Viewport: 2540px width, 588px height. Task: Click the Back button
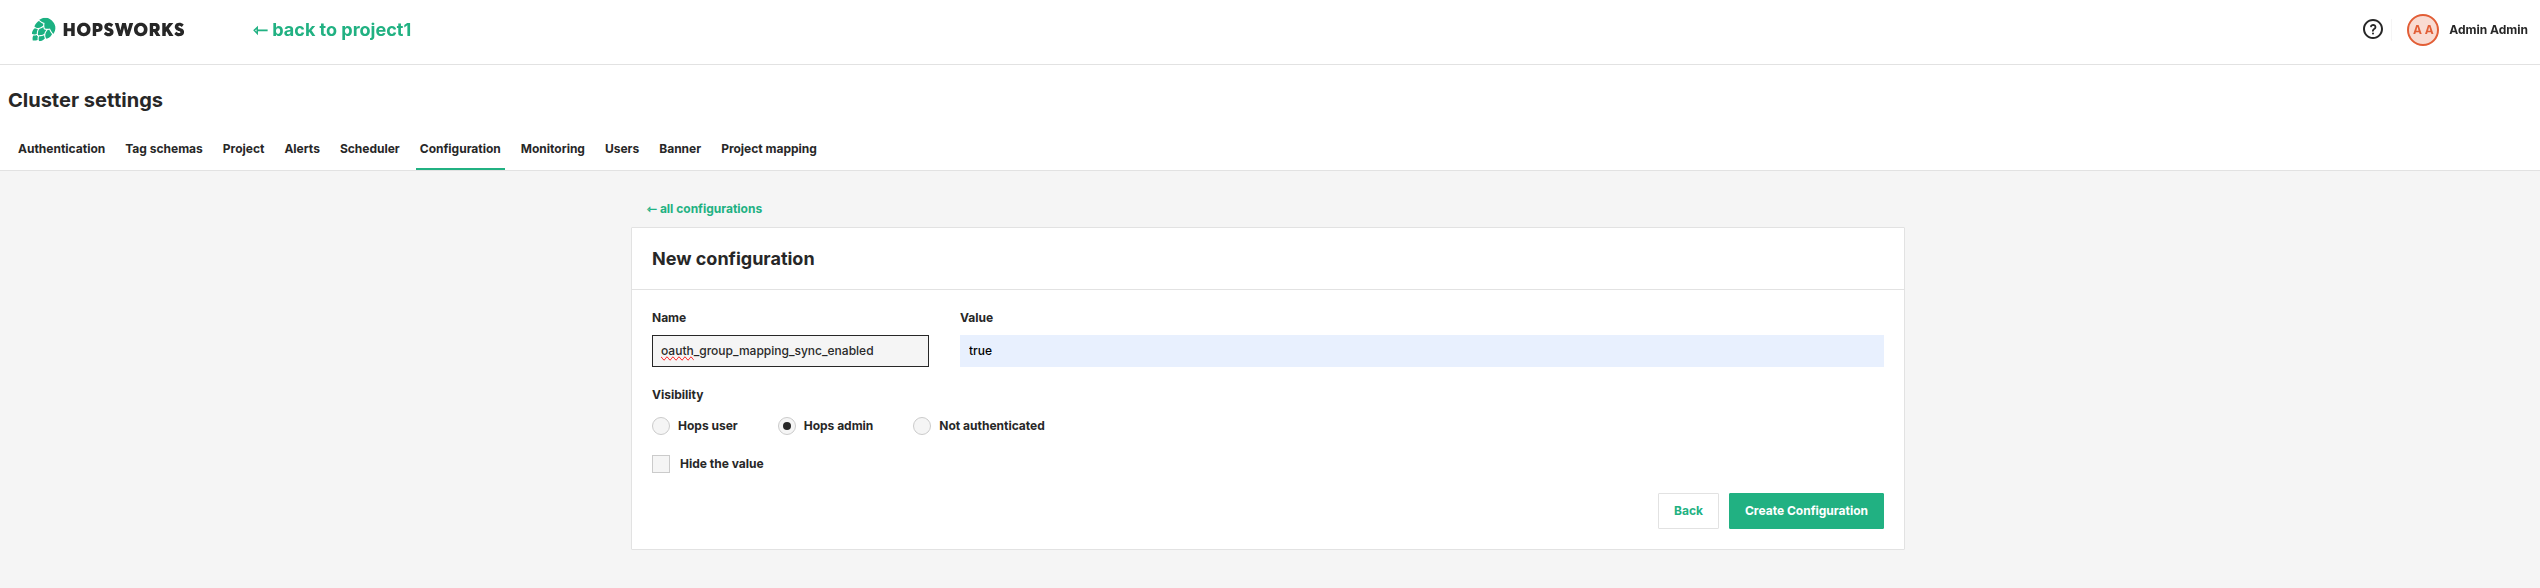click(x=1687, y=511)
